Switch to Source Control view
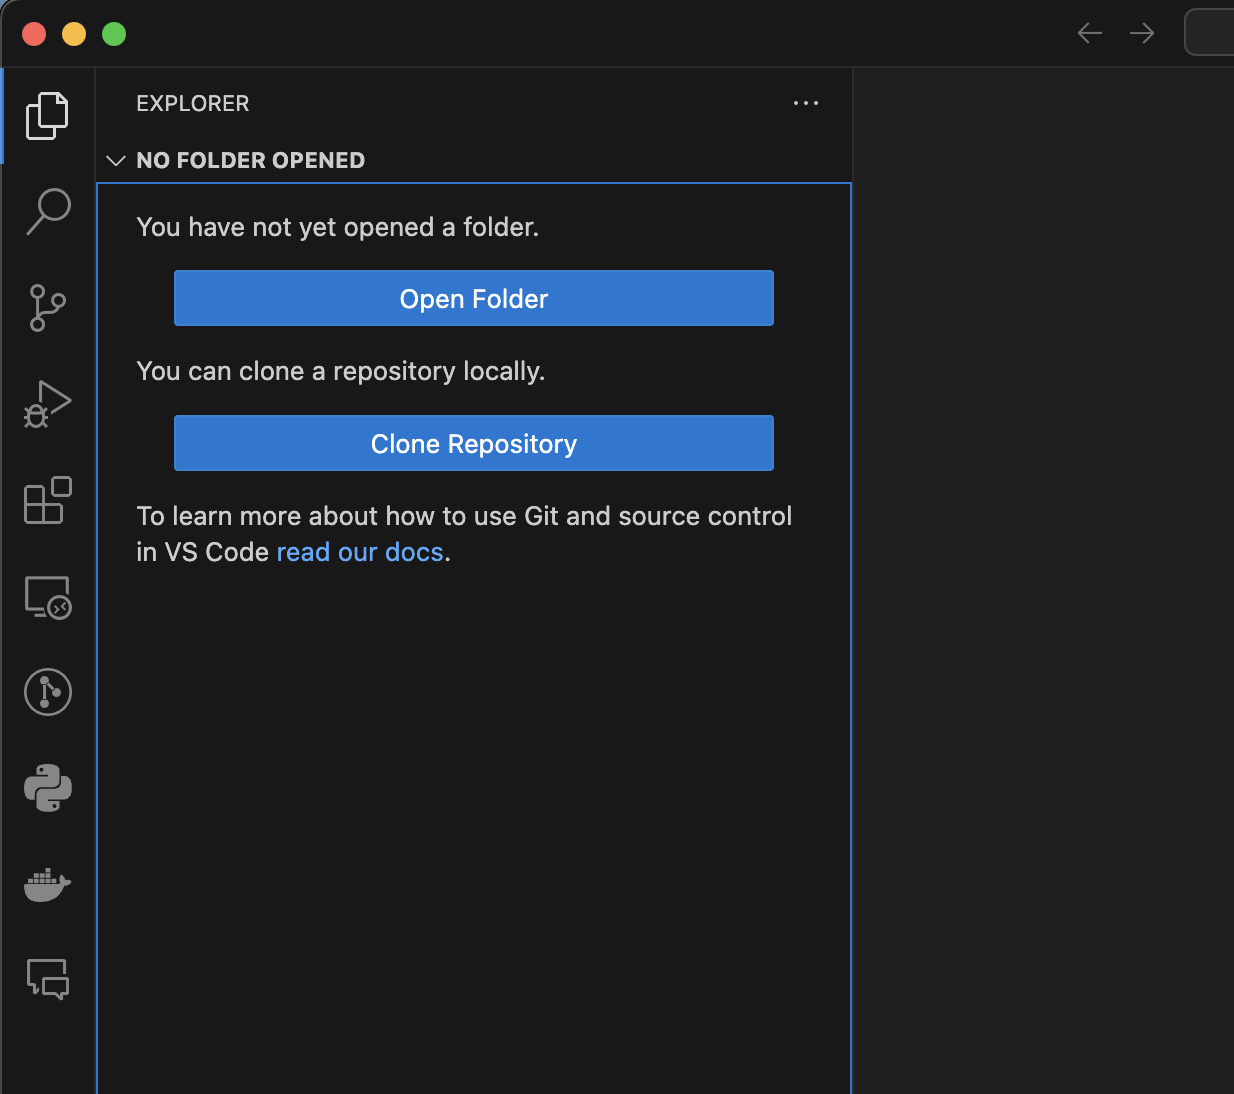The width and height of the screenshot is (1234, 1094). pos(47,308)
